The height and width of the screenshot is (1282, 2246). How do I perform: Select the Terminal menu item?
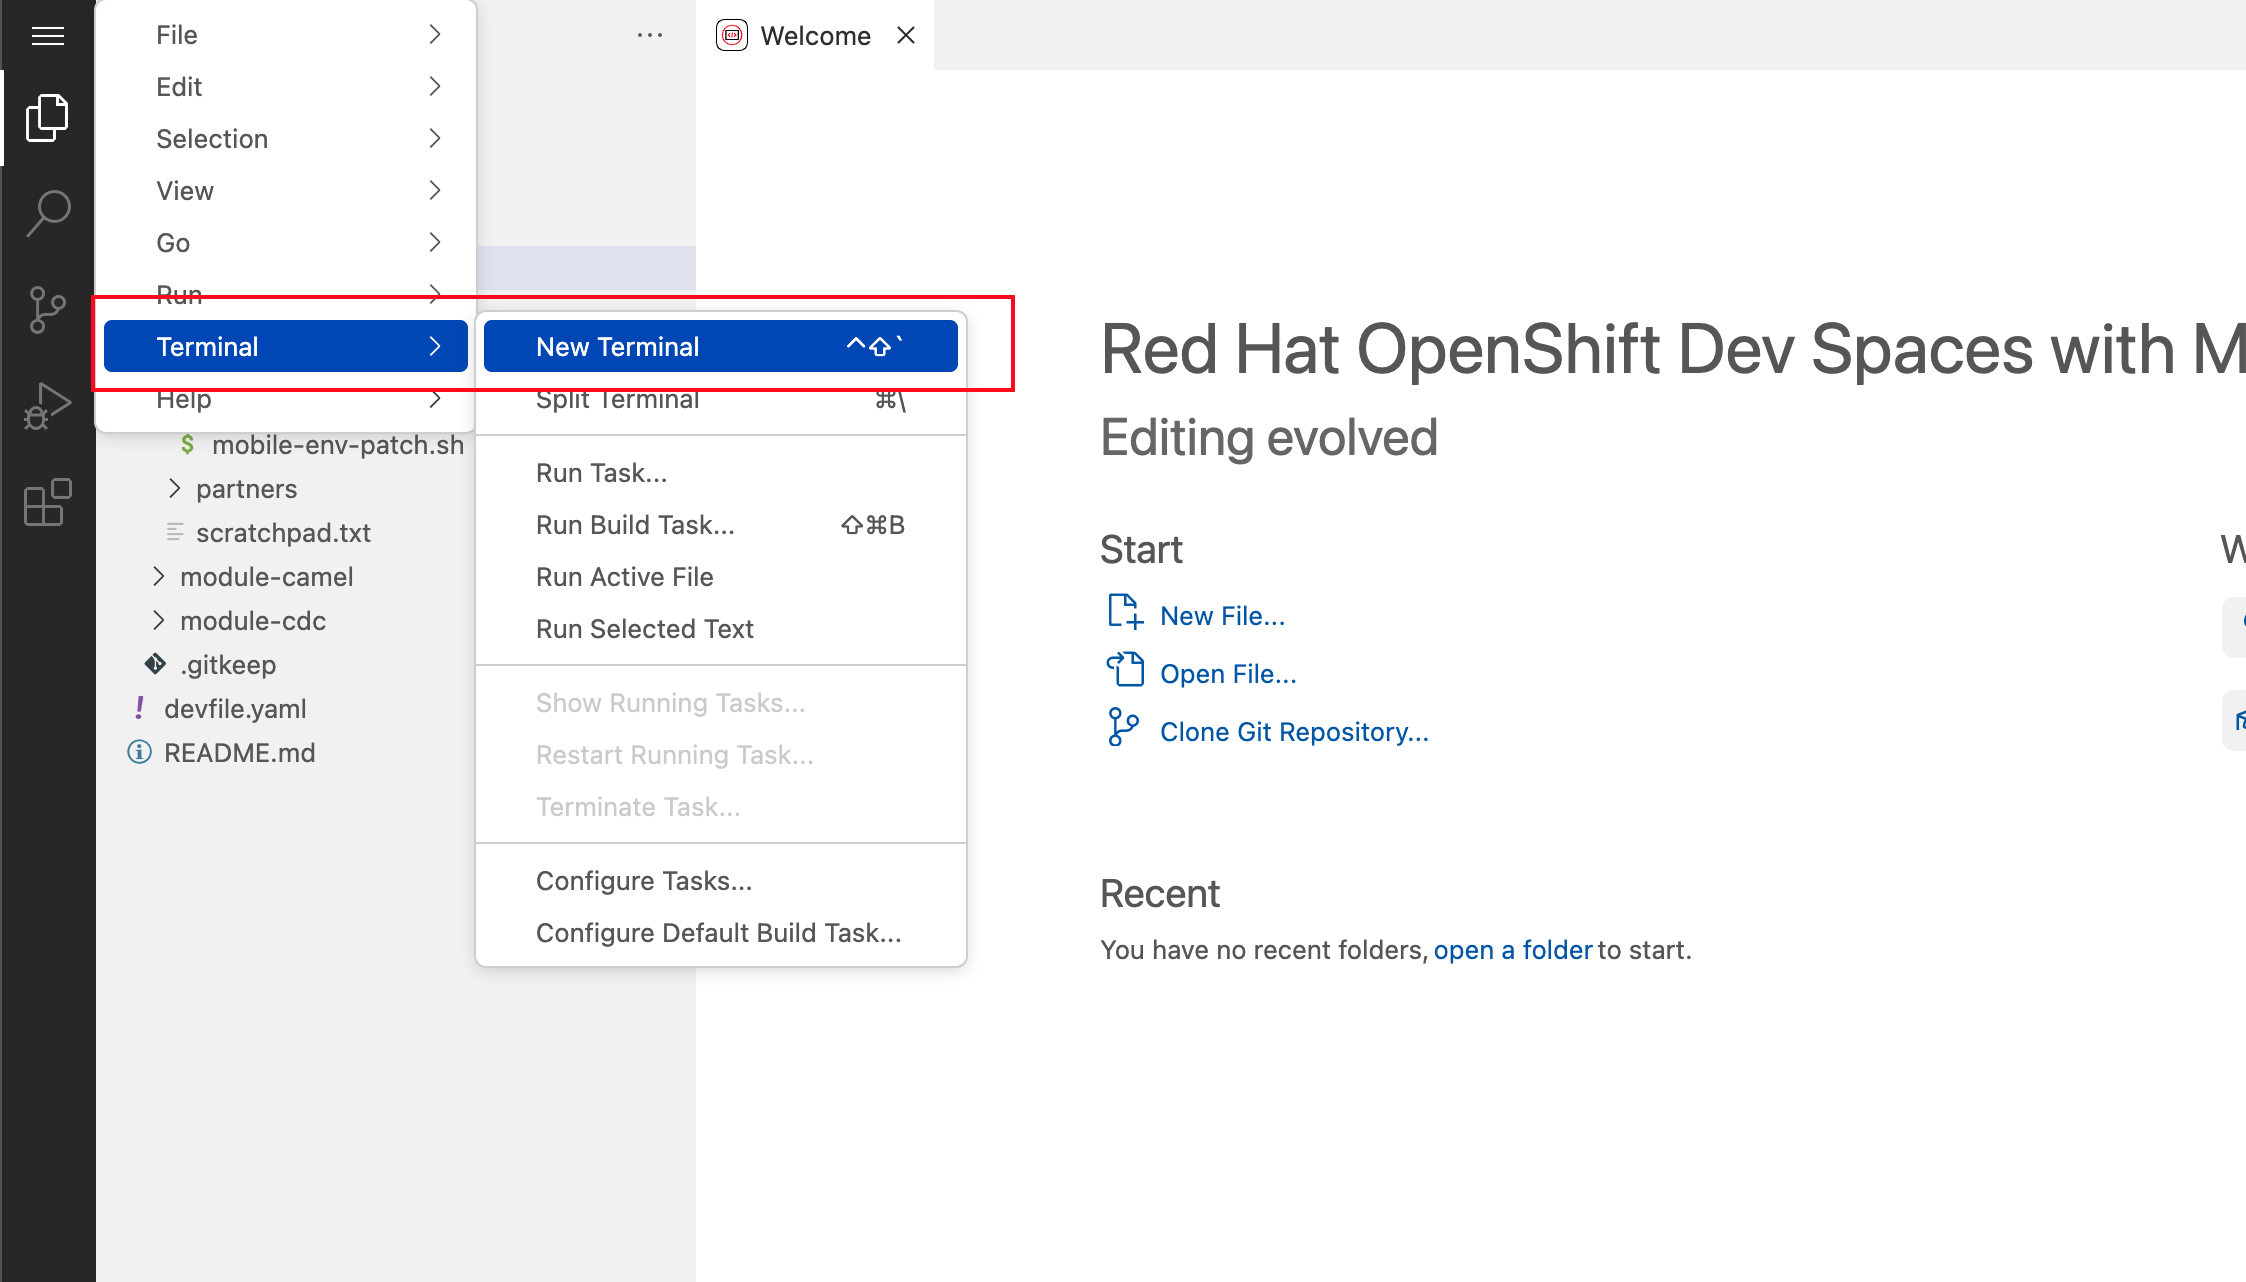286,347
